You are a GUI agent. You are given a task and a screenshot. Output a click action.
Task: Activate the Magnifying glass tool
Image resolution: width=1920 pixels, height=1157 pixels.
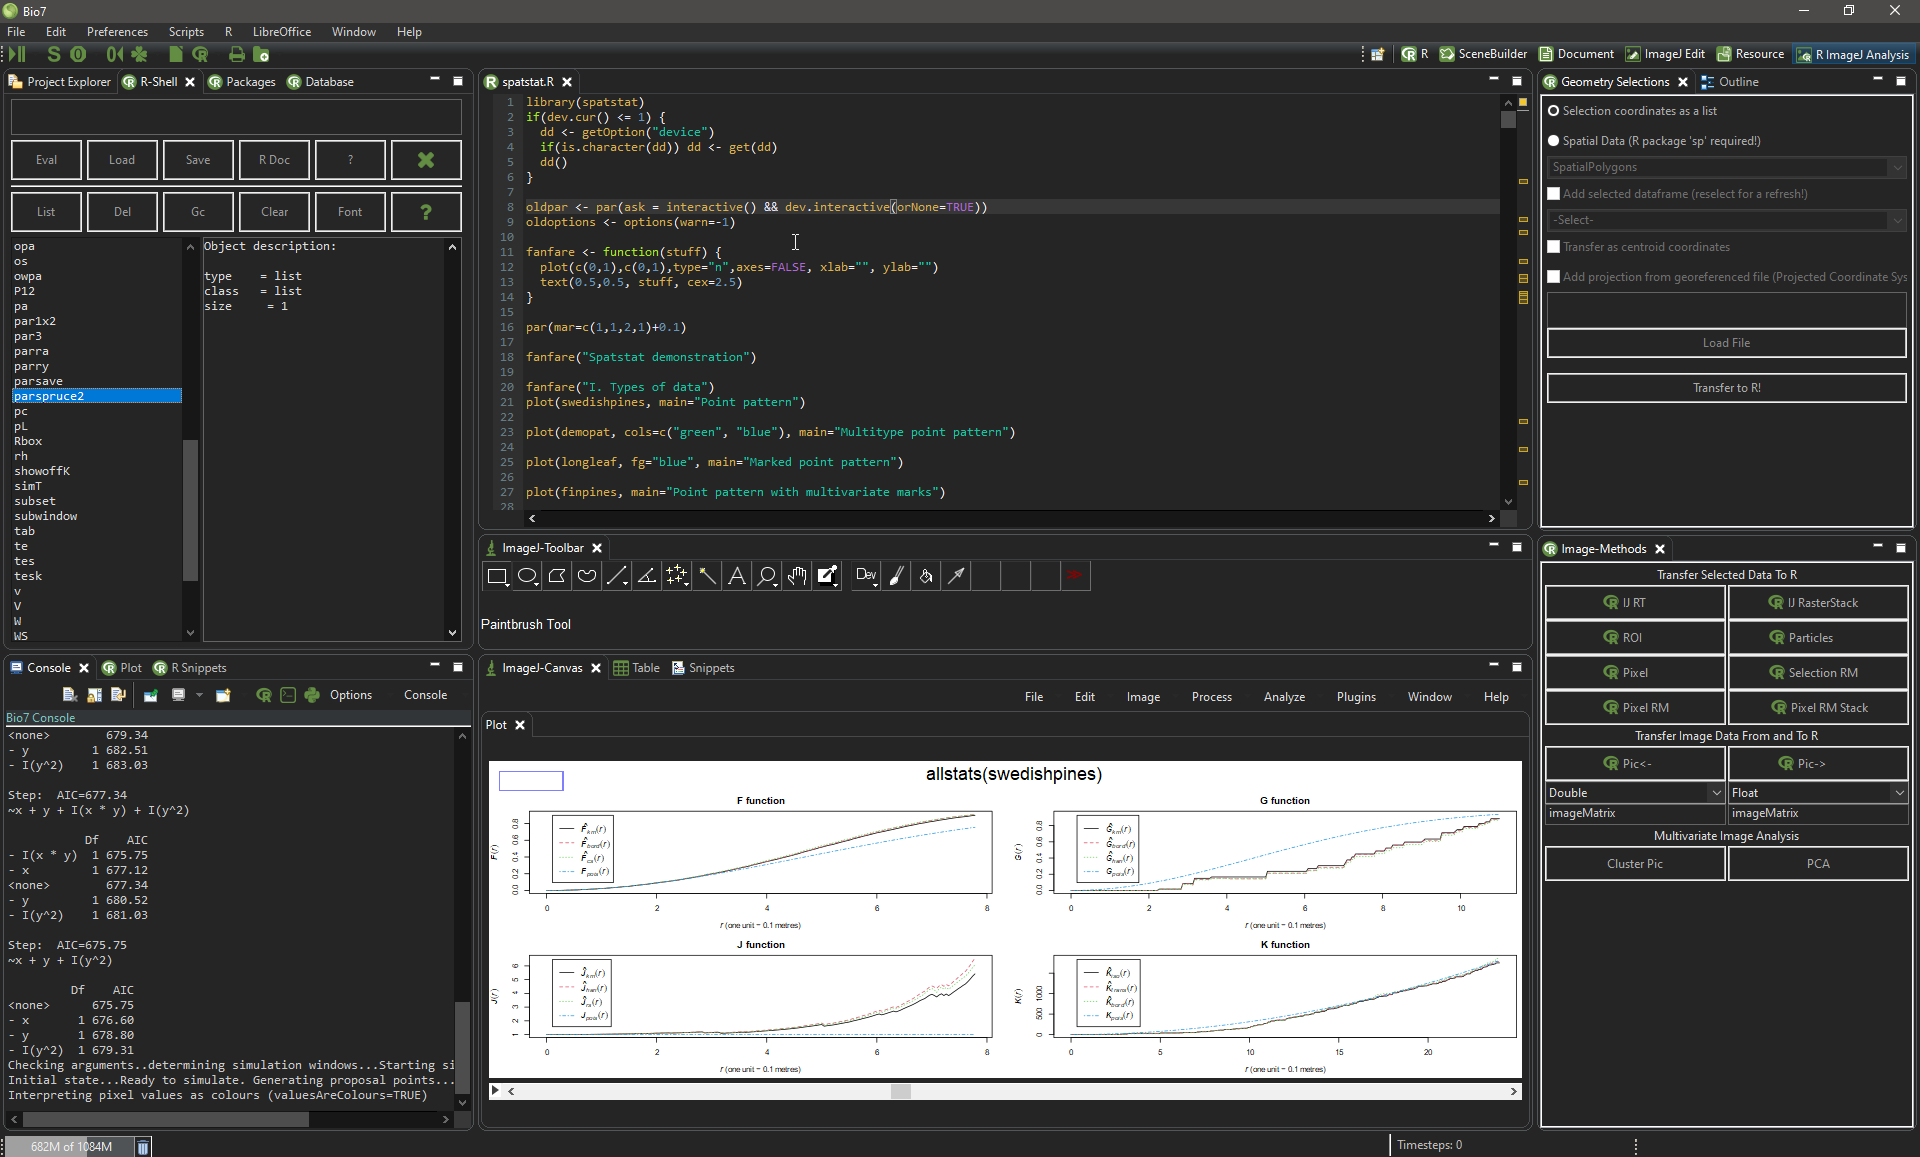[767, 576]
